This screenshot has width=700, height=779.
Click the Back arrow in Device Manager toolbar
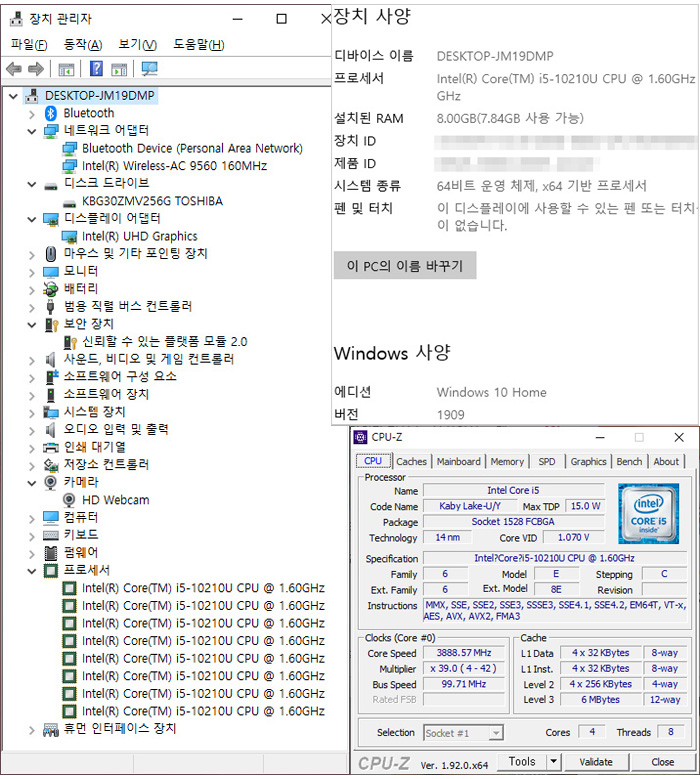[x=14, y=69]
